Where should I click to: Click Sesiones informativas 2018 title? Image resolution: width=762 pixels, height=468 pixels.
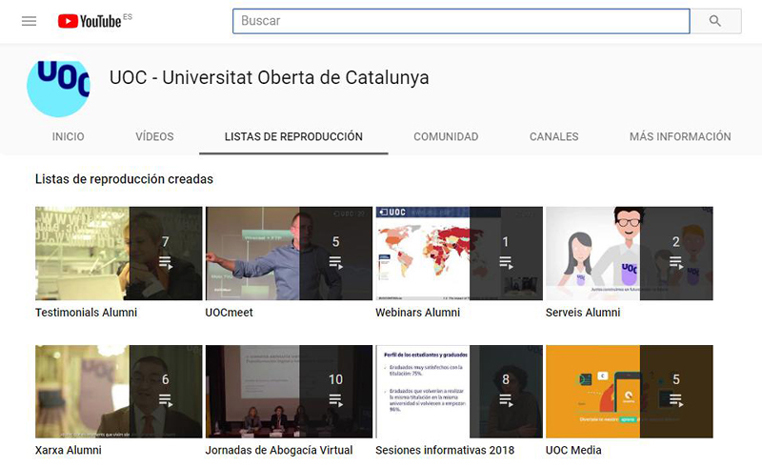pyautogui.click(x=445, y=451)
